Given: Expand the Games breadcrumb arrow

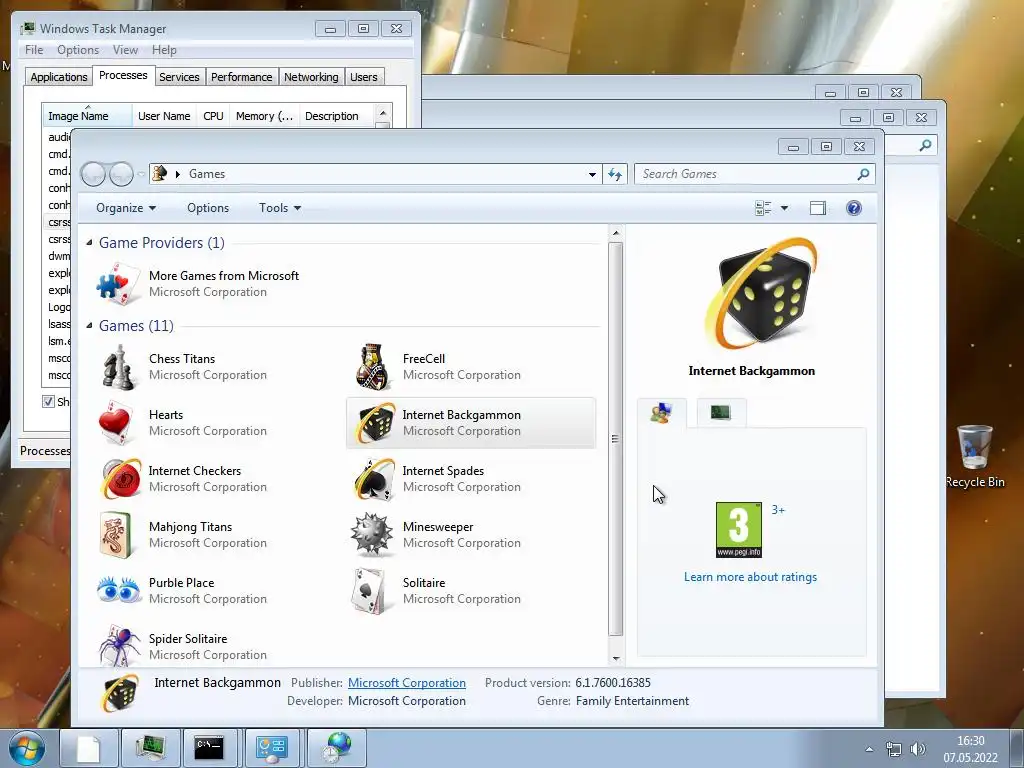Looking at the screenshot, I should coord(178,174).
